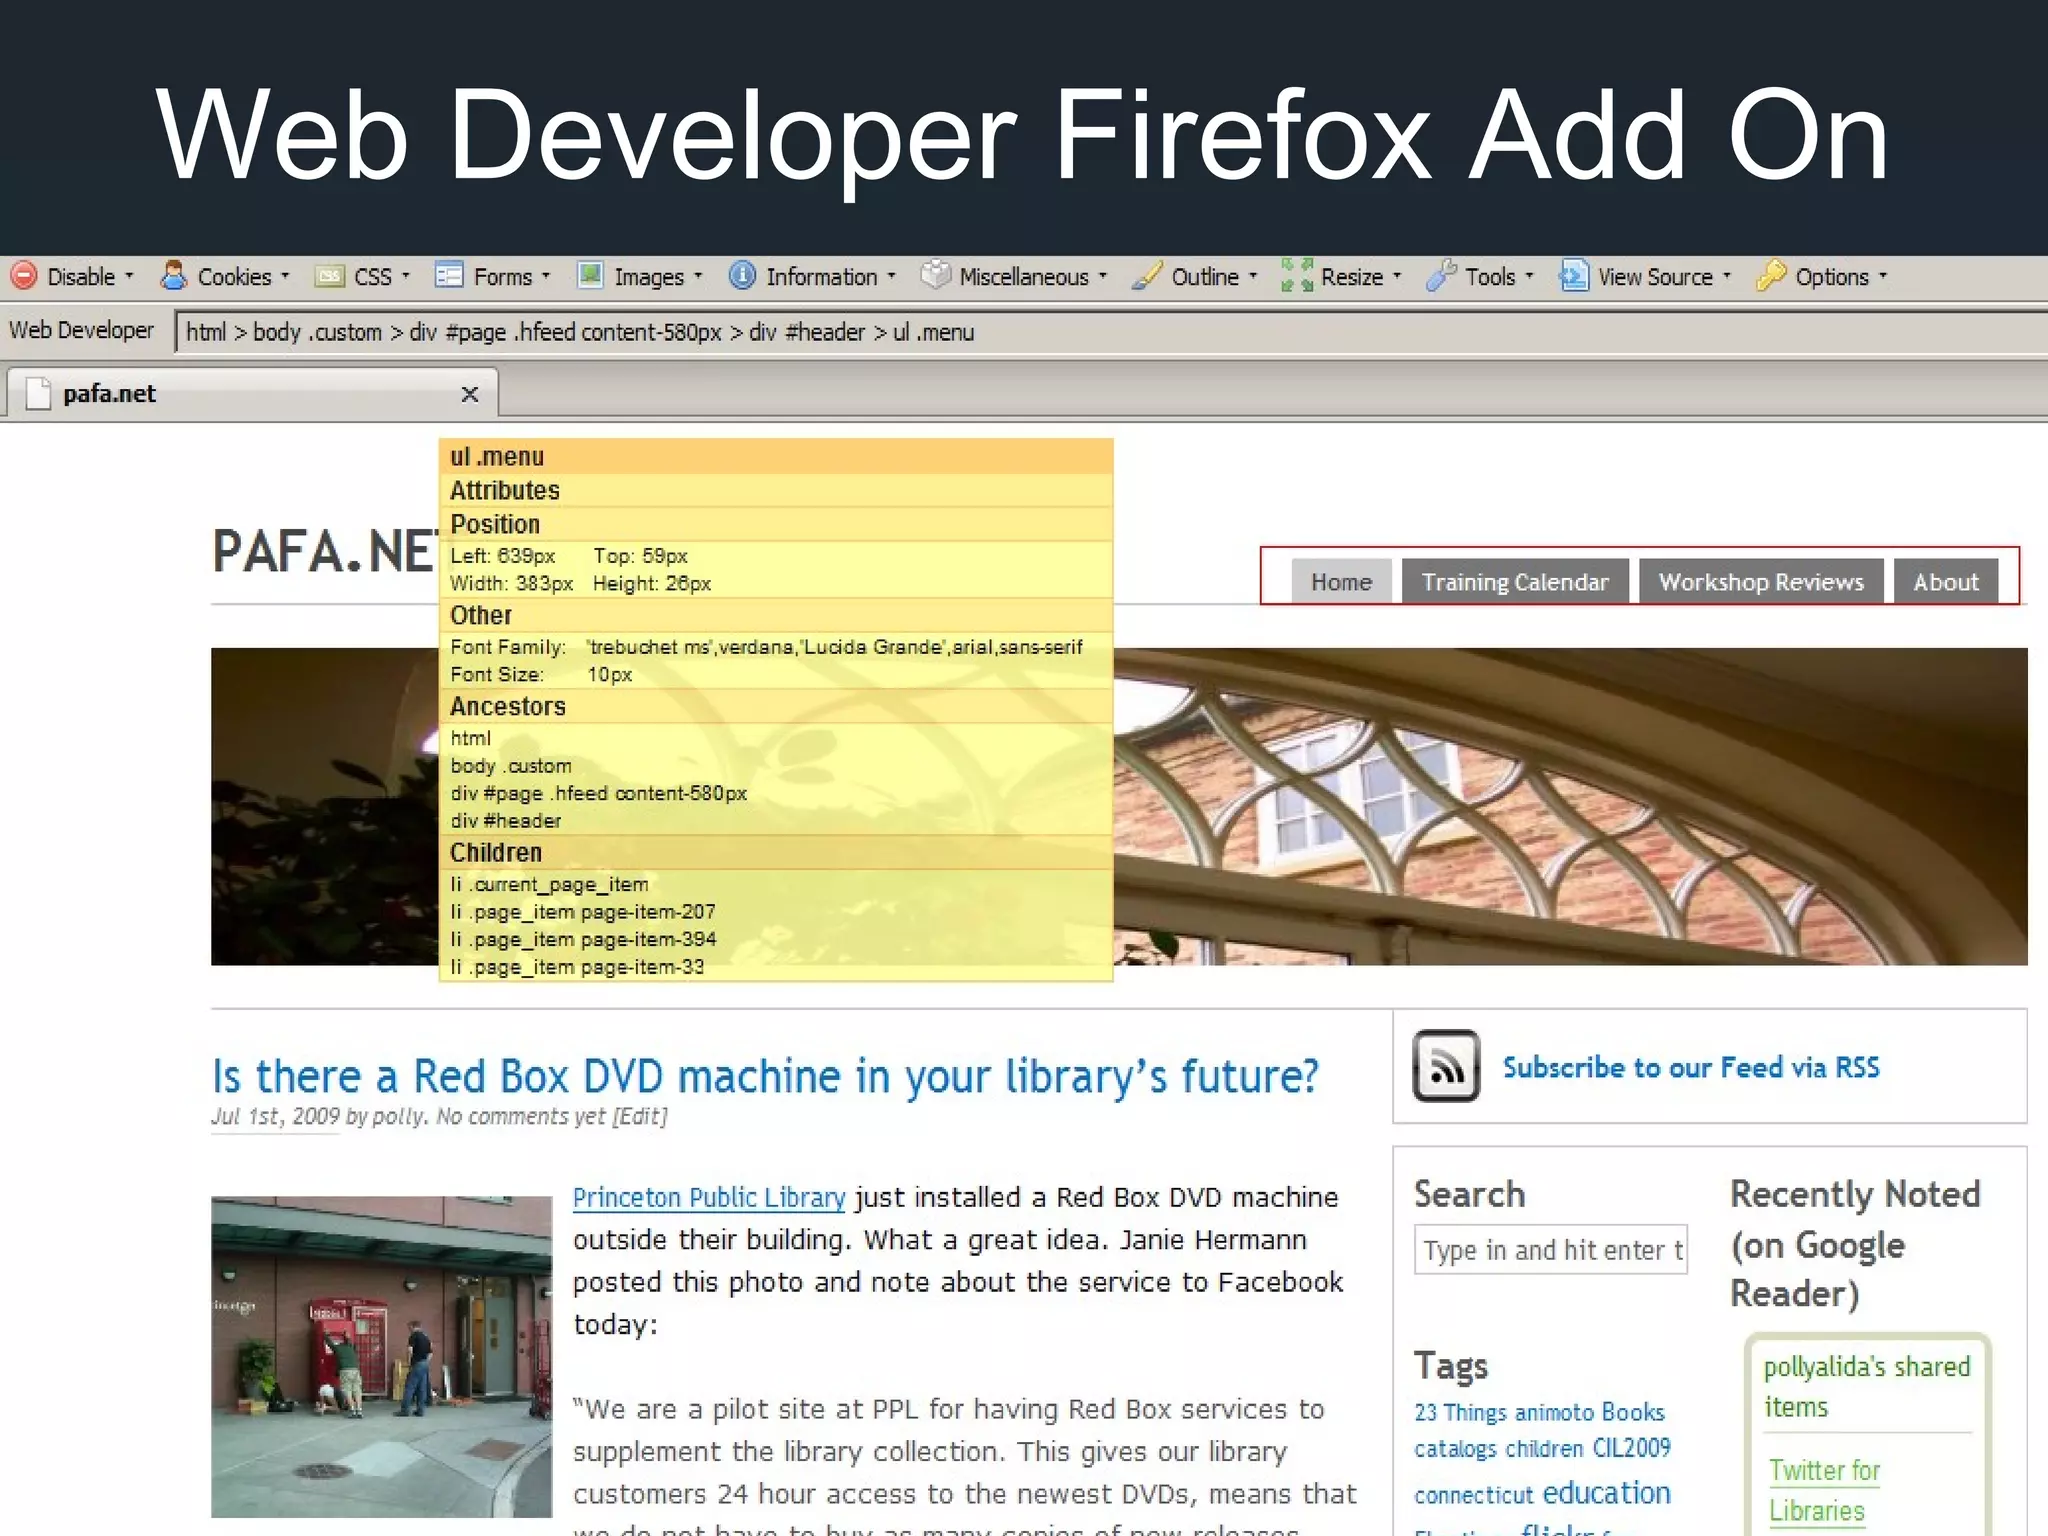
Task: Click in the Search input field
Action: [x=1550, y=1249]
